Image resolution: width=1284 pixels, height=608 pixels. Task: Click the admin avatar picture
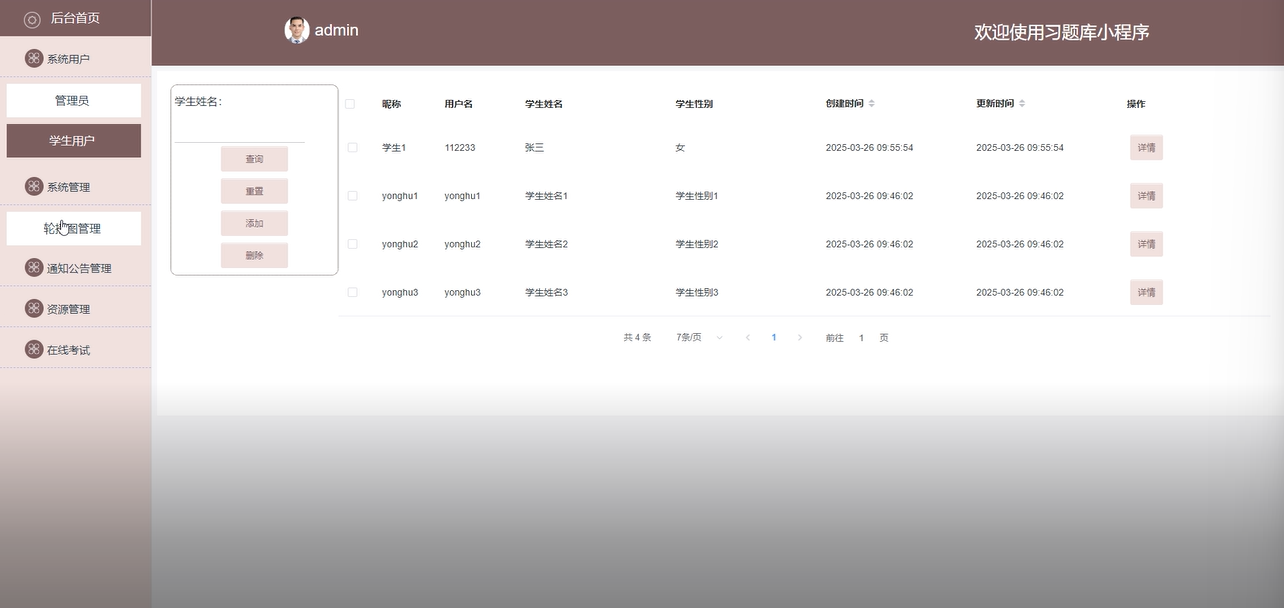(297, 30)
